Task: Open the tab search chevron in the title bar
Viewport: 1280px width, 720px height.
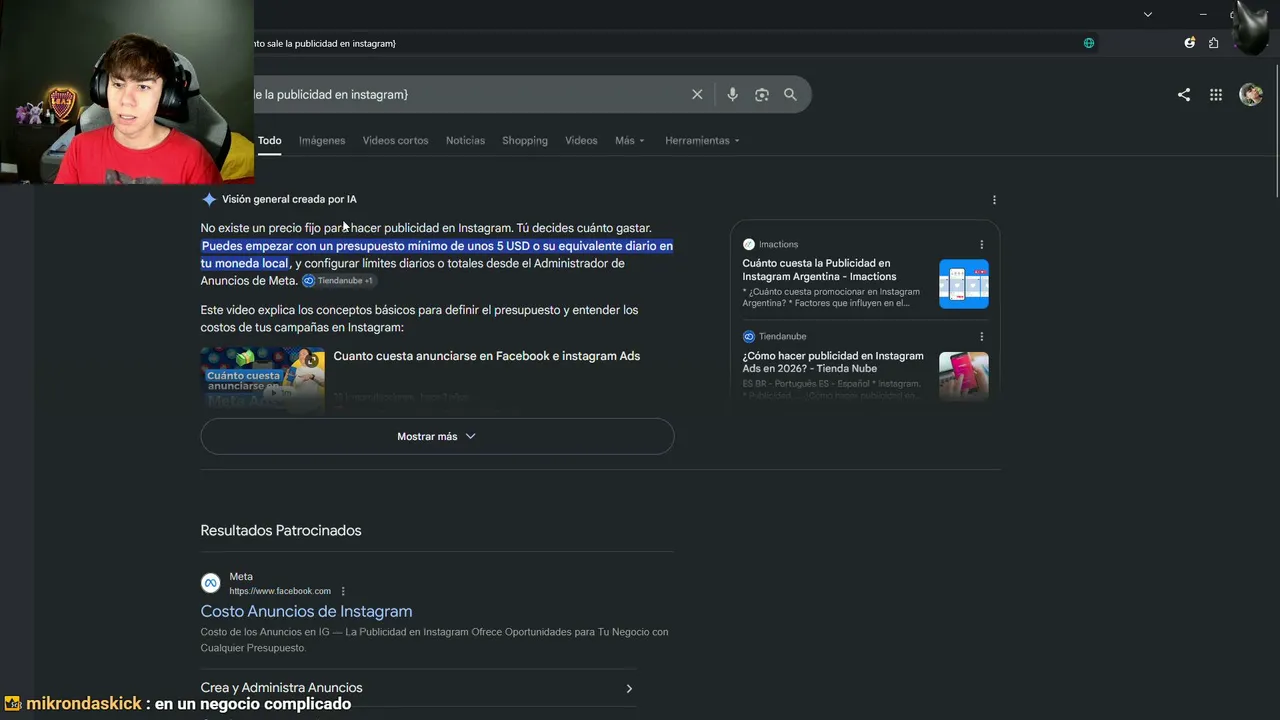Action: tap(1148, 14)
